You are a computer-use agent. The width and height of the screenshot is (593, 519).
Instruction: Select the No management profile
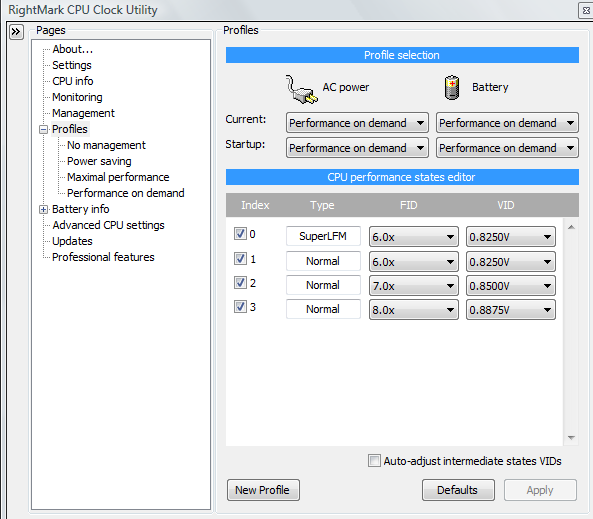tap(106, 145)
